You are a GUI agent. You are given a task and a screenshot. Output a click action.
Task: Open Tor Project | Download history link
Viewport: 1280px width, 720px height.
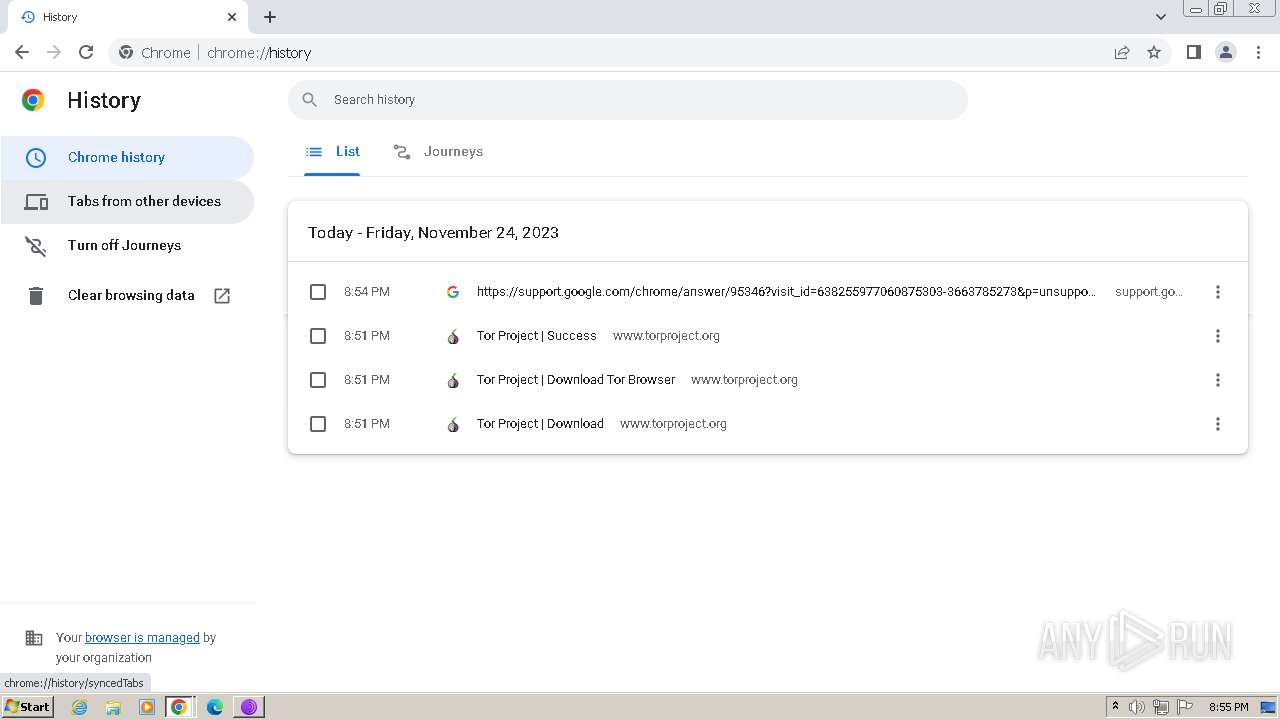pos(540,424)
